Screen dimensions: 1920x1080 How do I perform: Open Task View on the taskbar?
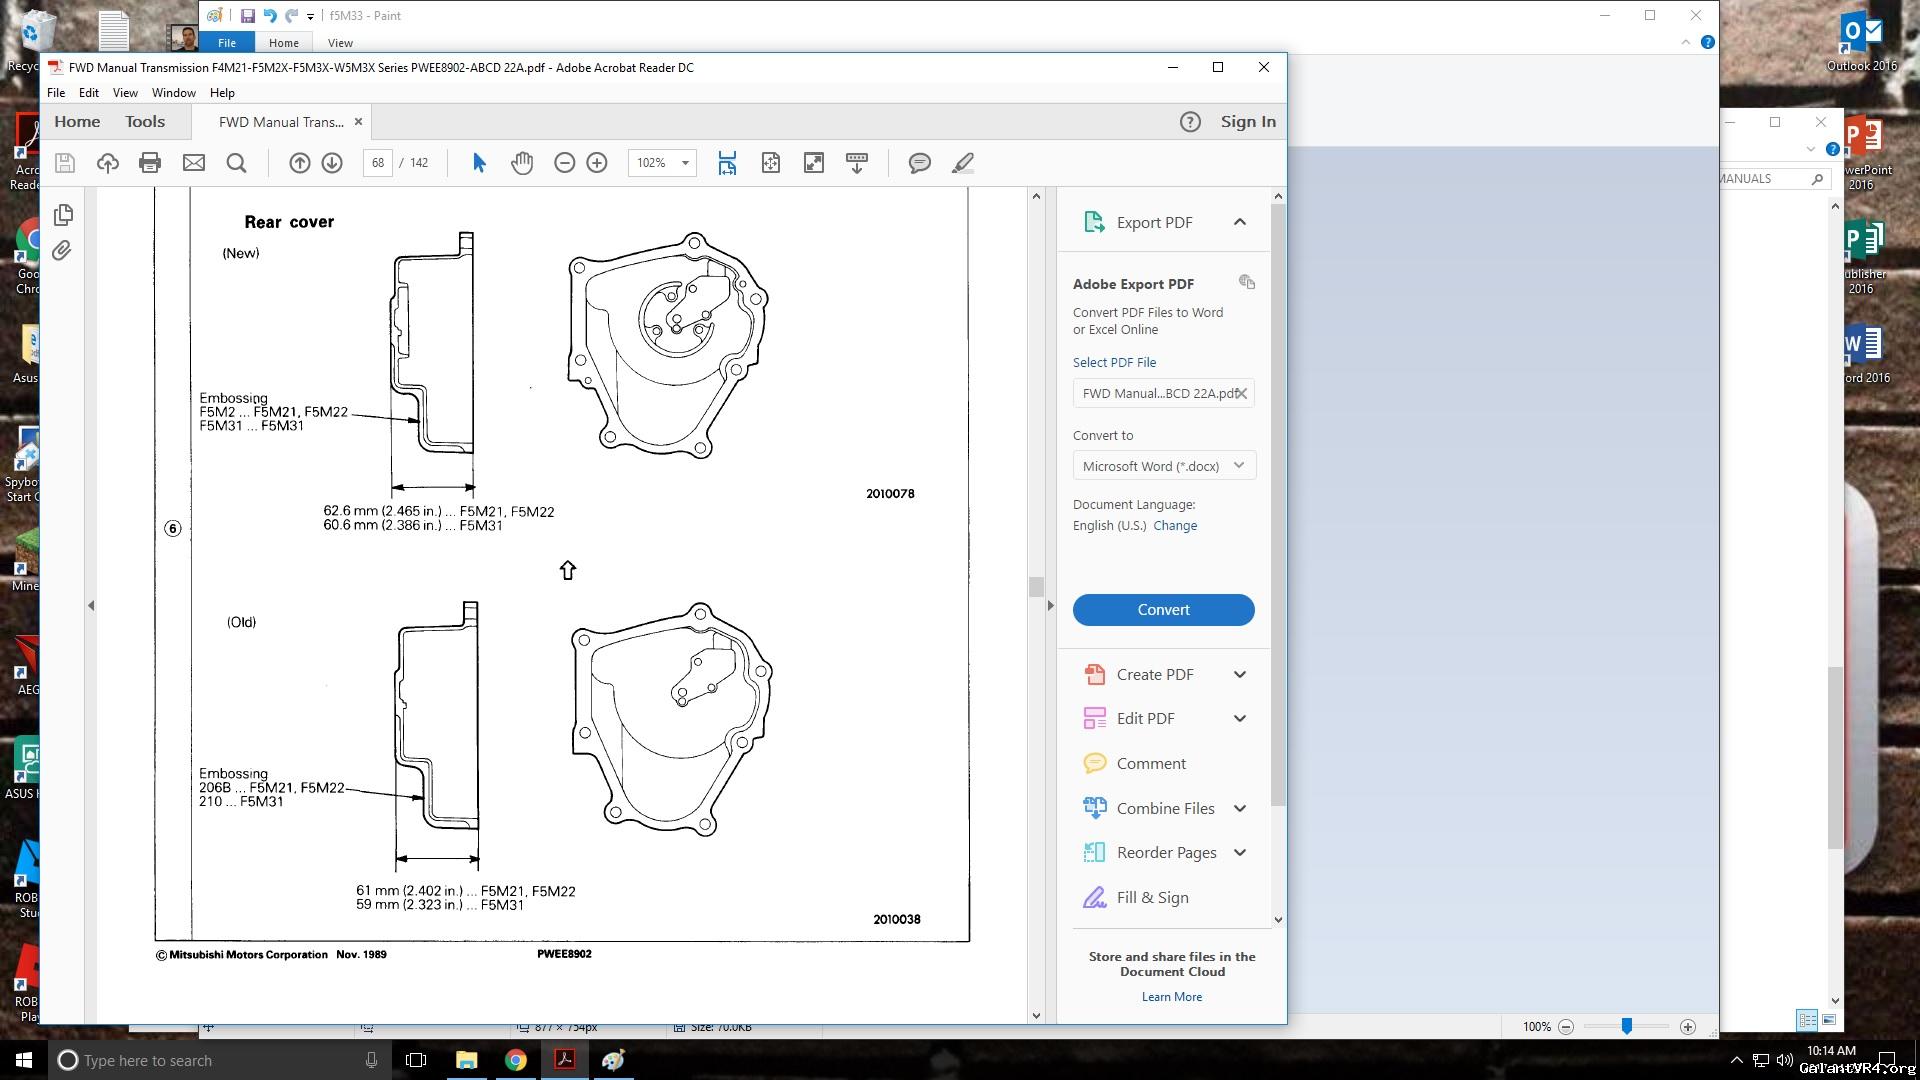(x=416, y=1060)
